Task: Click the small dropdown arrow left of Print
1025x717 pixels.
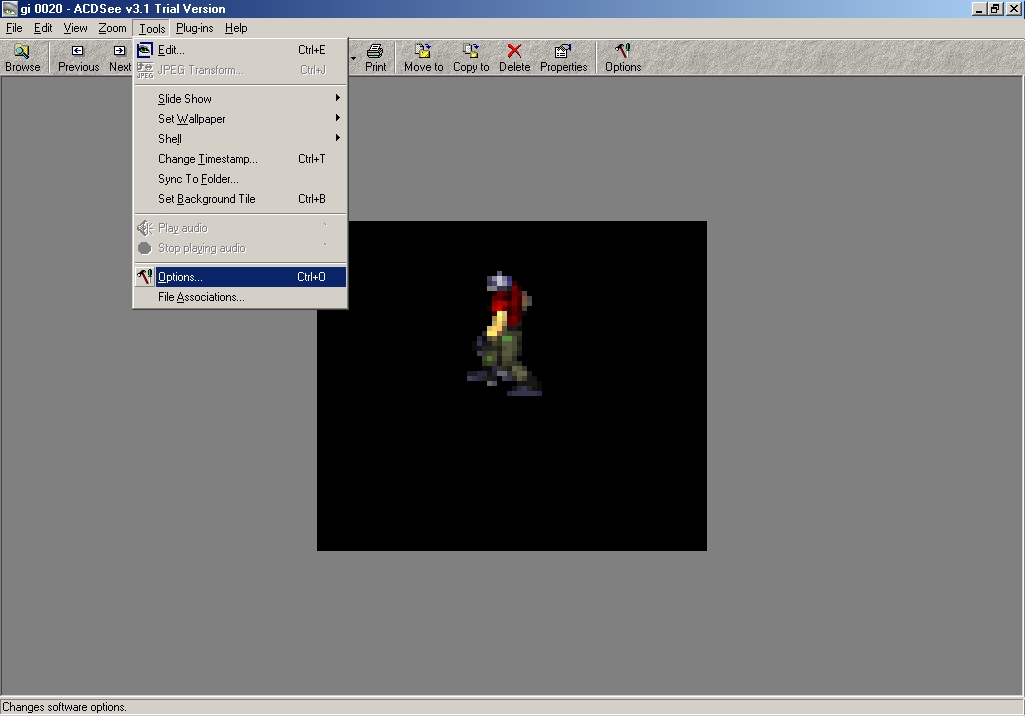Action: pyautogui.click(x=353, y=59)
